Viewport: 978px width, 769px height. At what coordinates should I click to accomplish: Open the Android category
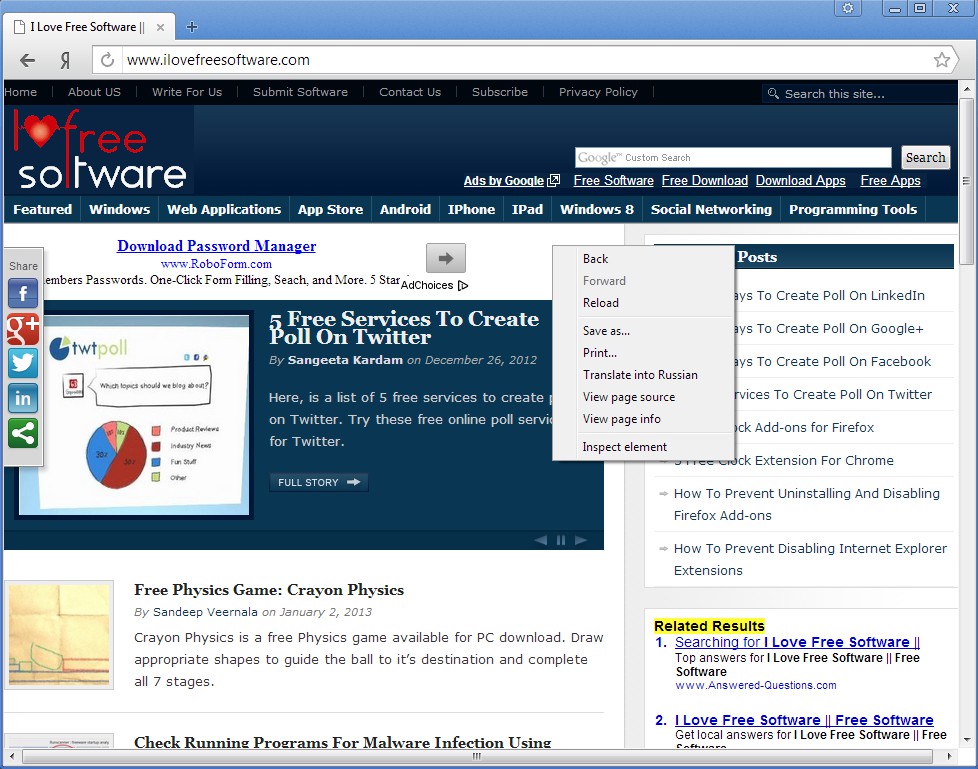coord(405,210)
